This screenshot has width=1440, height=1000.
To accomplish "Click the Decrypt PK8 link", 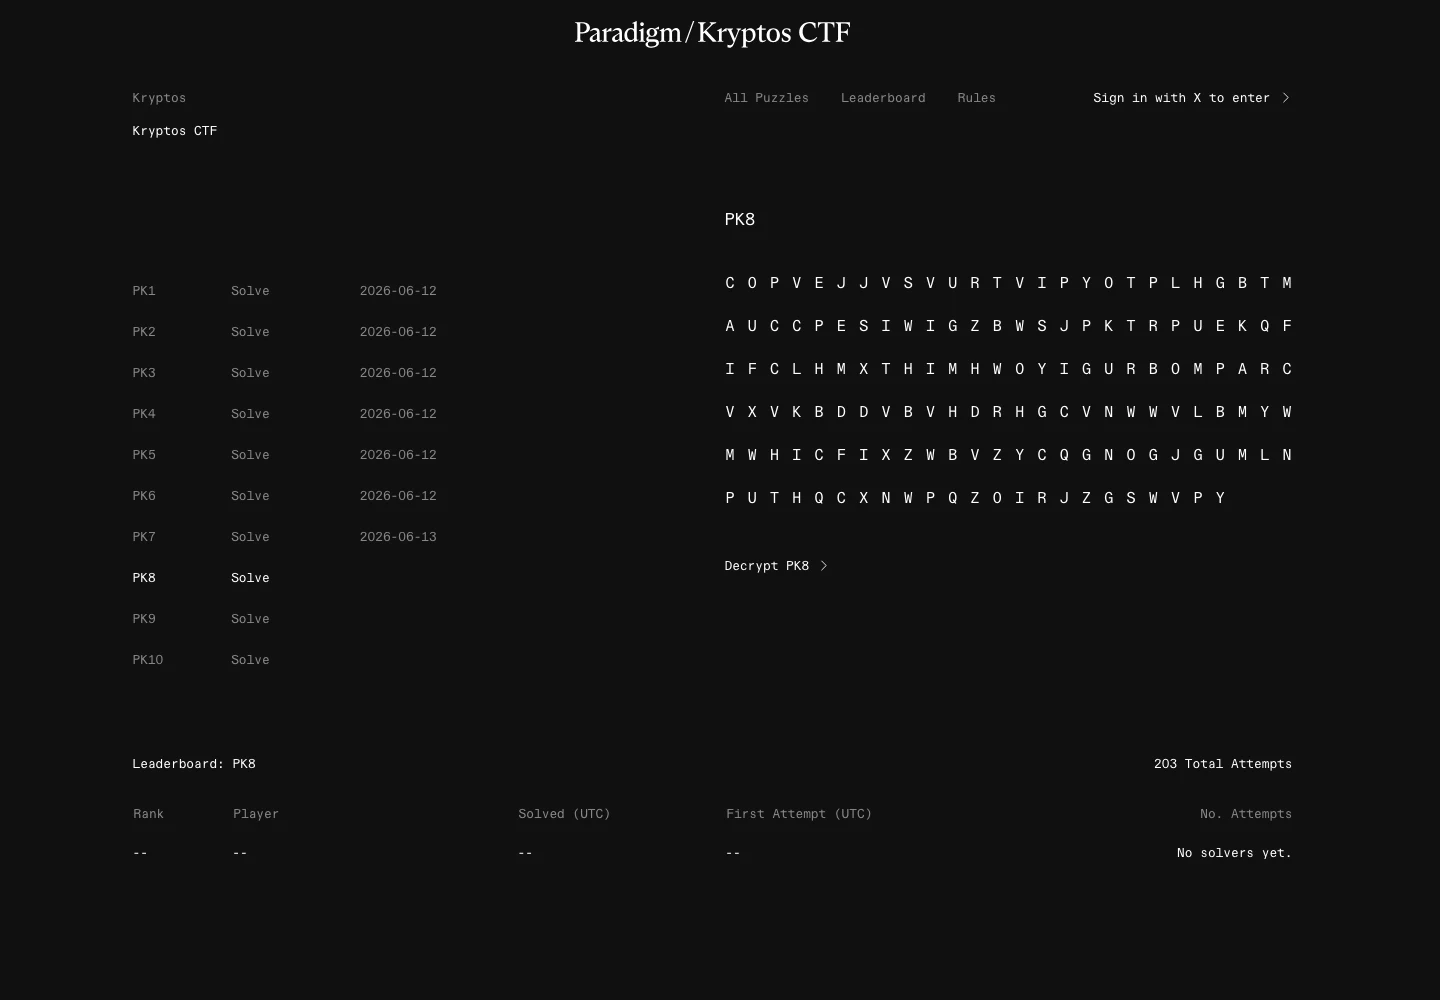I will point(767,566).
